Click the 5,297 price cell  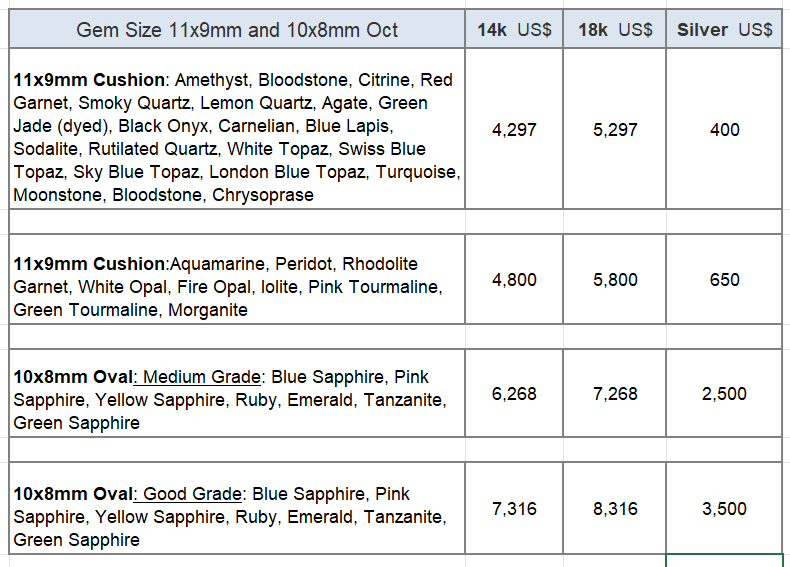(615, 129)
